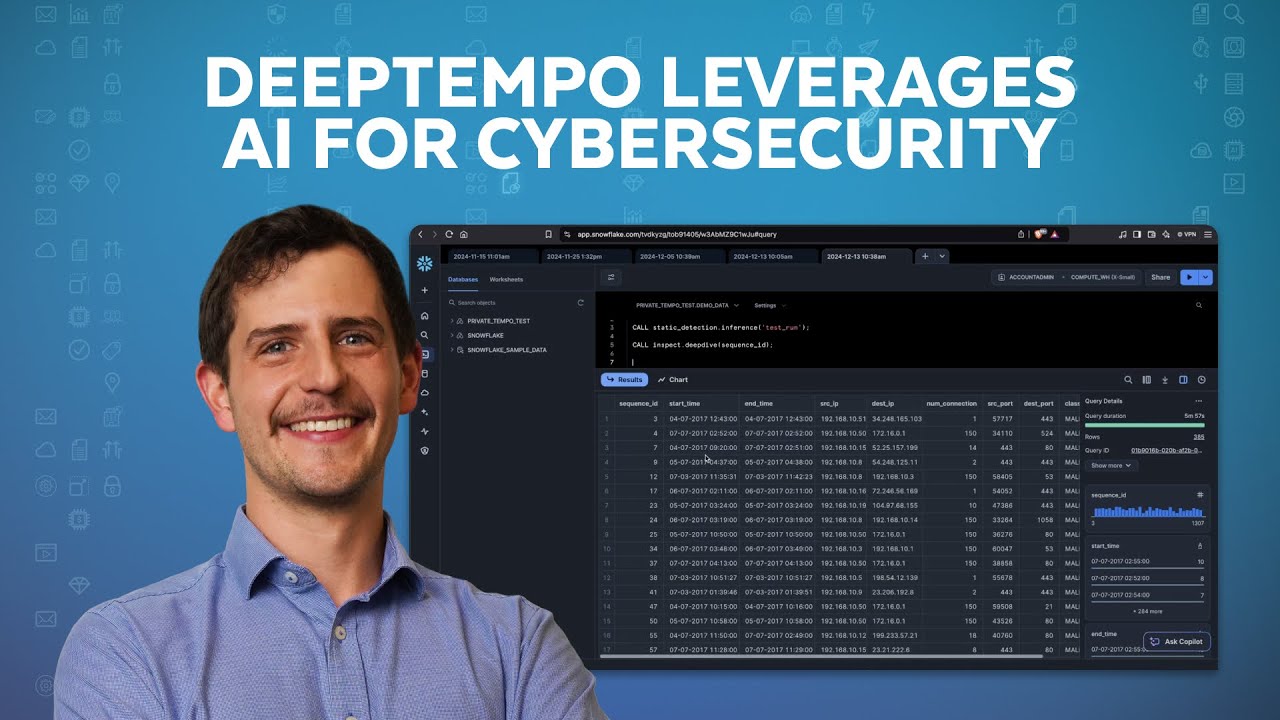Run the worksheet with the play button
The image size is (1280, 720).
click(1189, 277)
